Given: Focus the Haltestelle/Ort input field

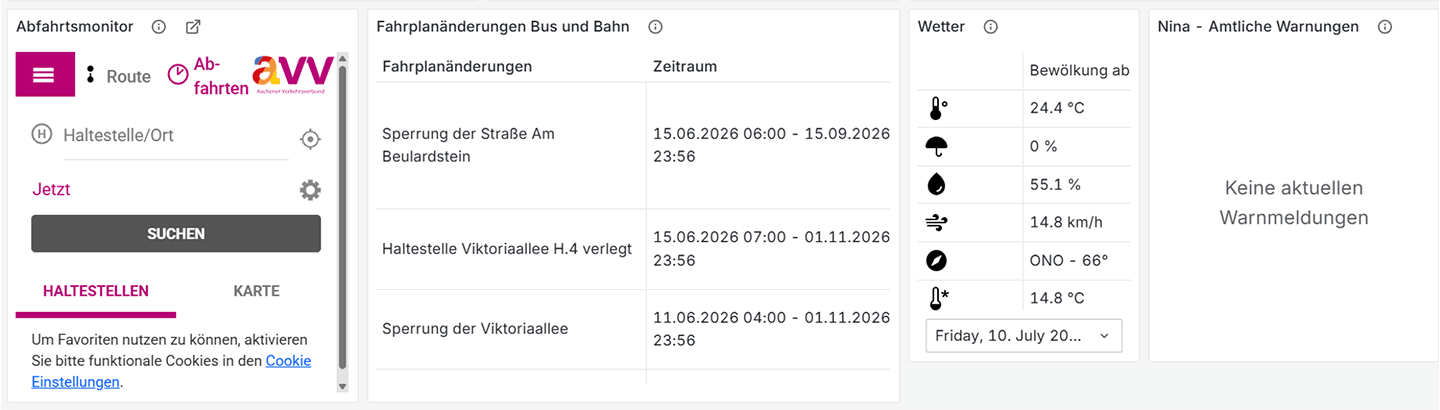Looking at the screenshot, I should [175, 136].
